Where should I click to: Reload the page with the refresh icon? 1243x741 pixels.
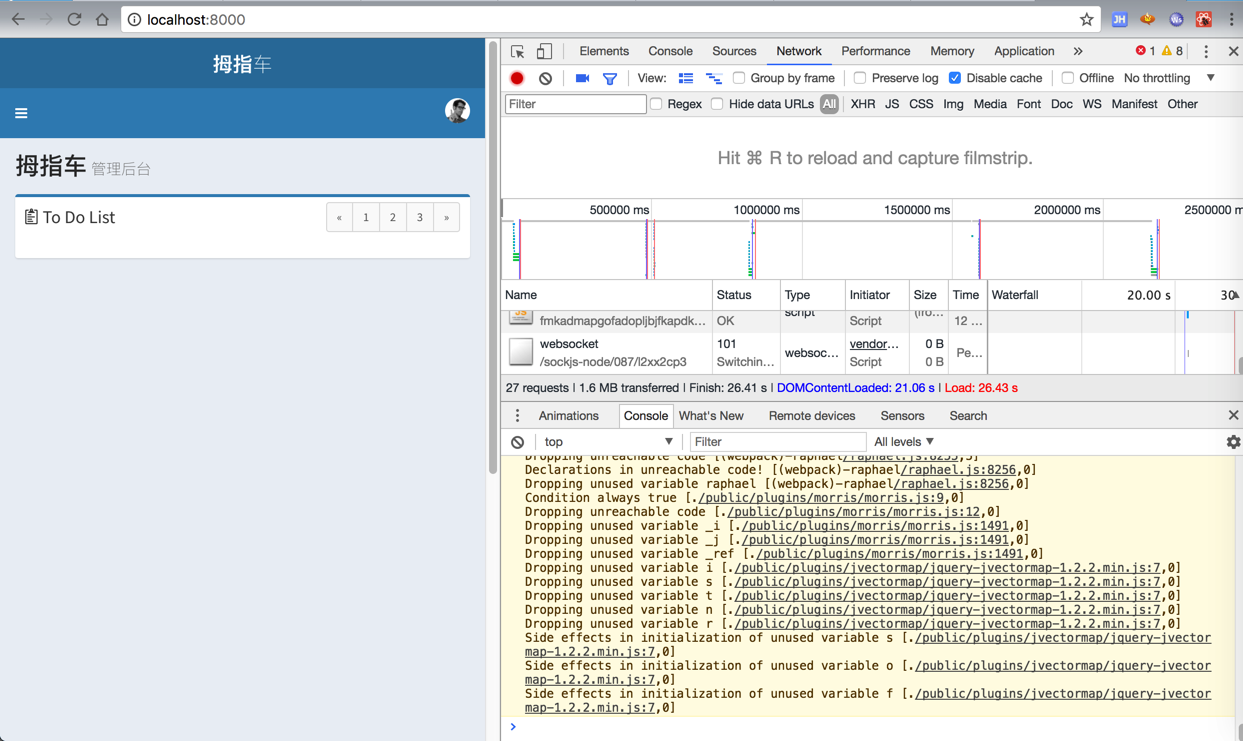74,19
